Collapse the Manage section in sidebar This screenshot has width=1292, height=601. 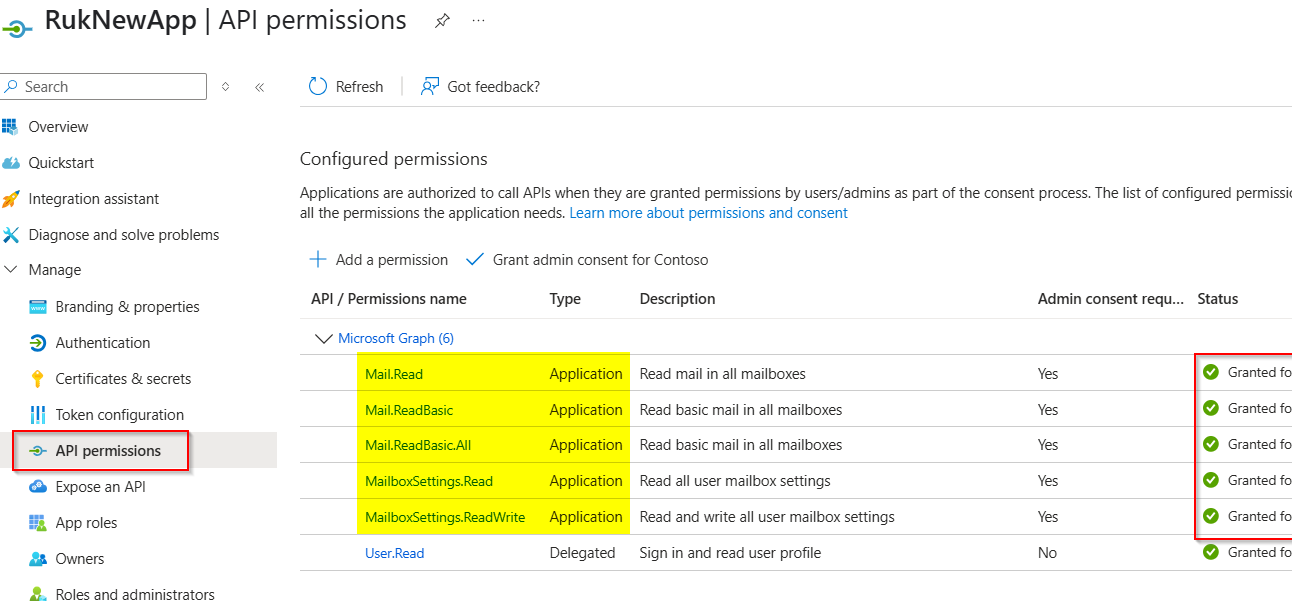point(11,270)
